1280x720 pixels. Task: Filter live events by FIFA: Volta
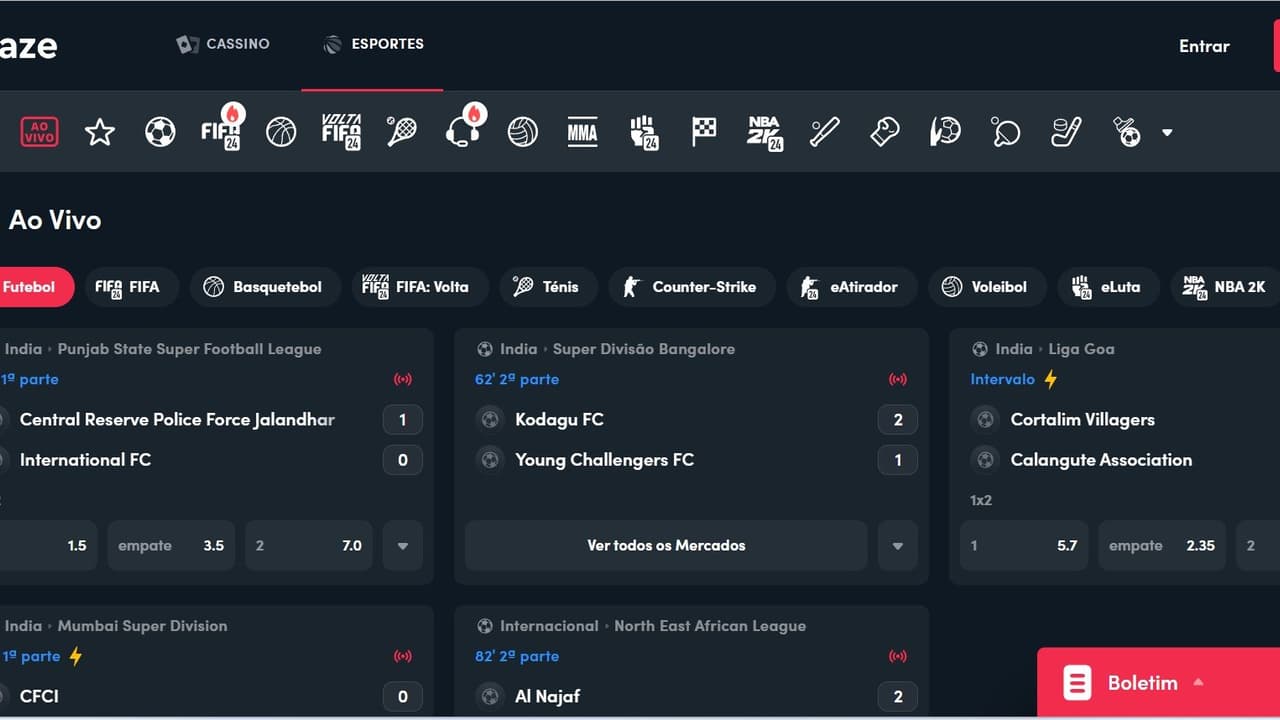[418, 287]
